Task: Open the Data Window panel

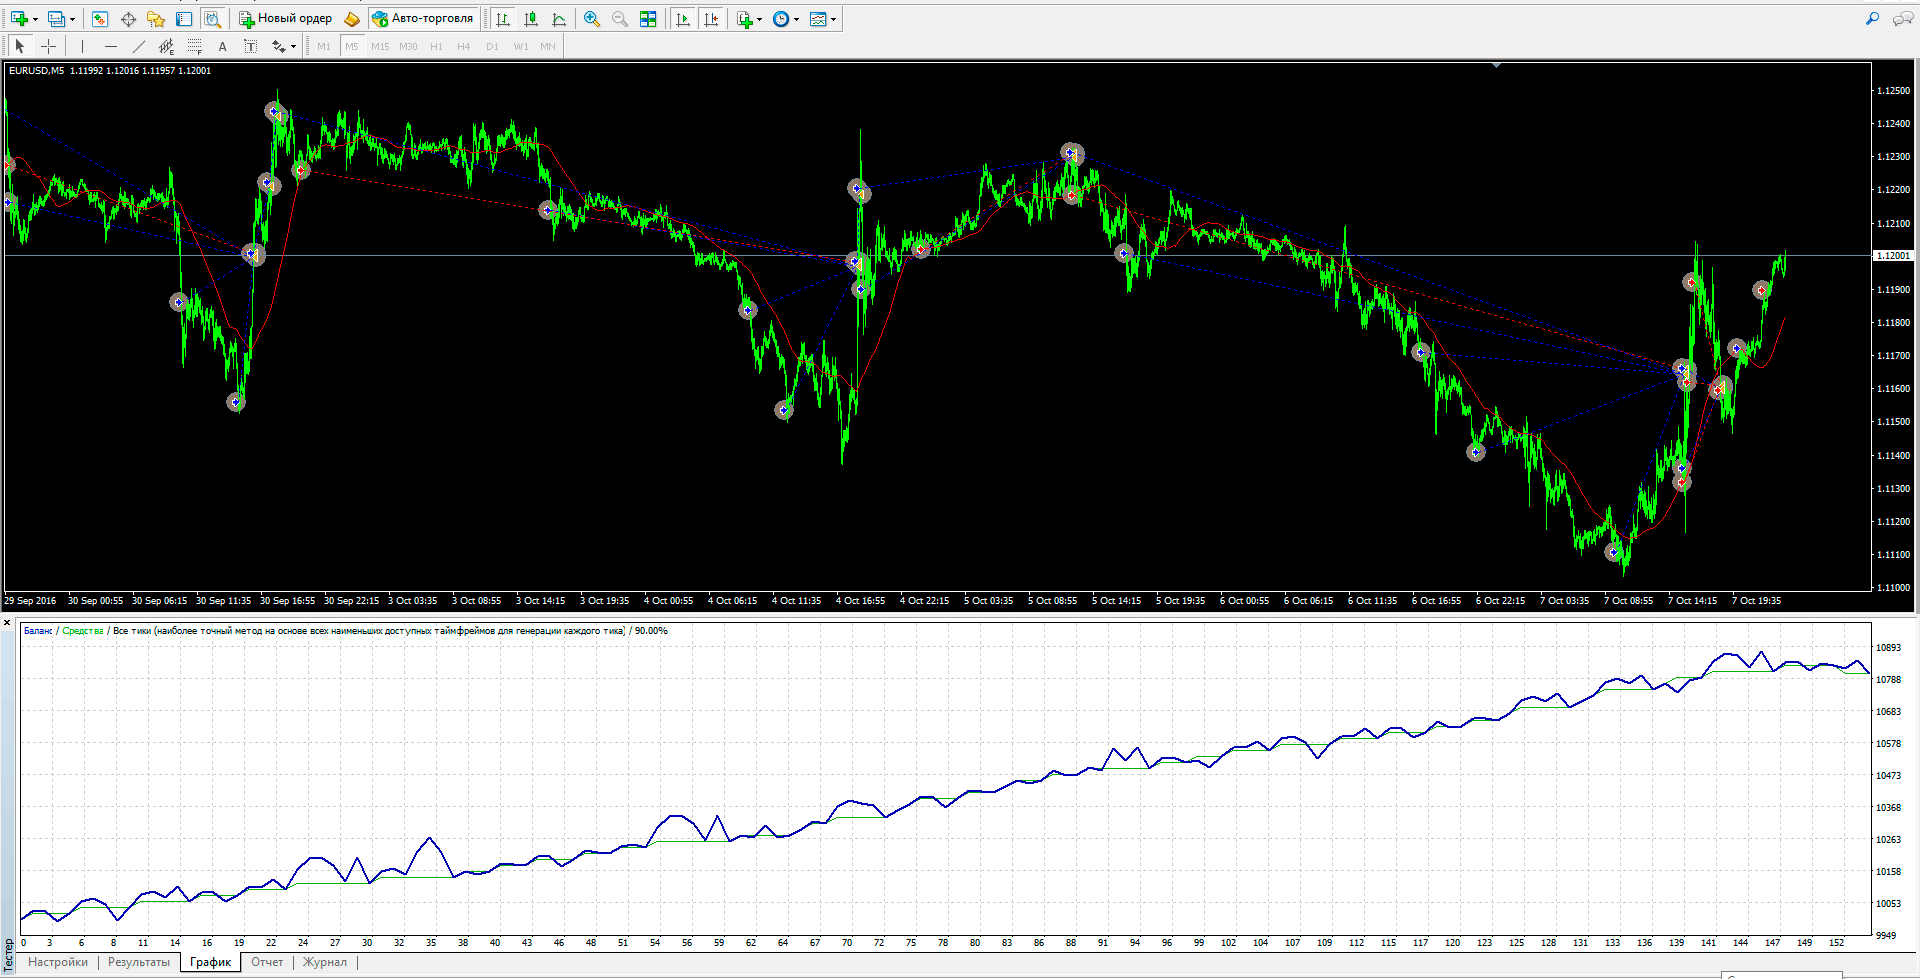Action: [x=128, y=19]
